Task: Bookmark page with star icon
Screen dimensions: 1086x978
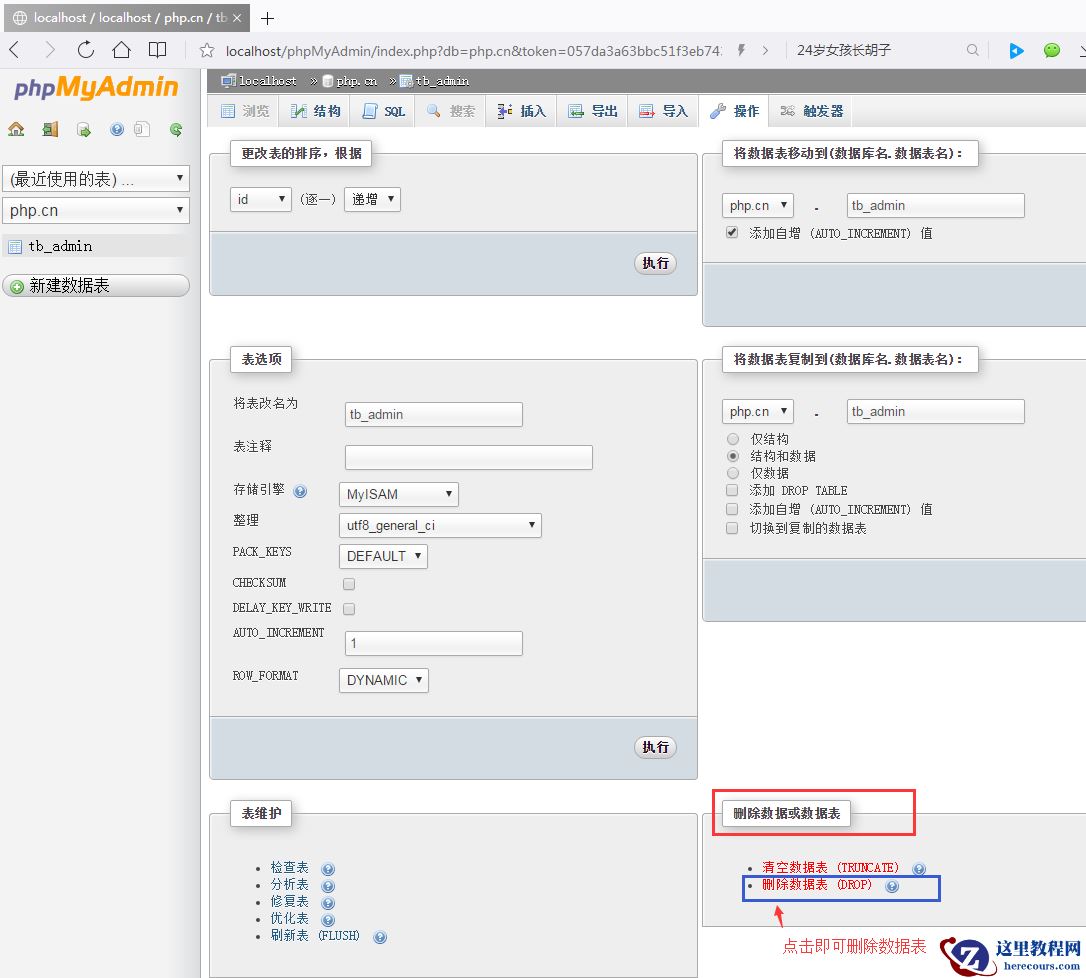Action: click(x=206, y=51)
